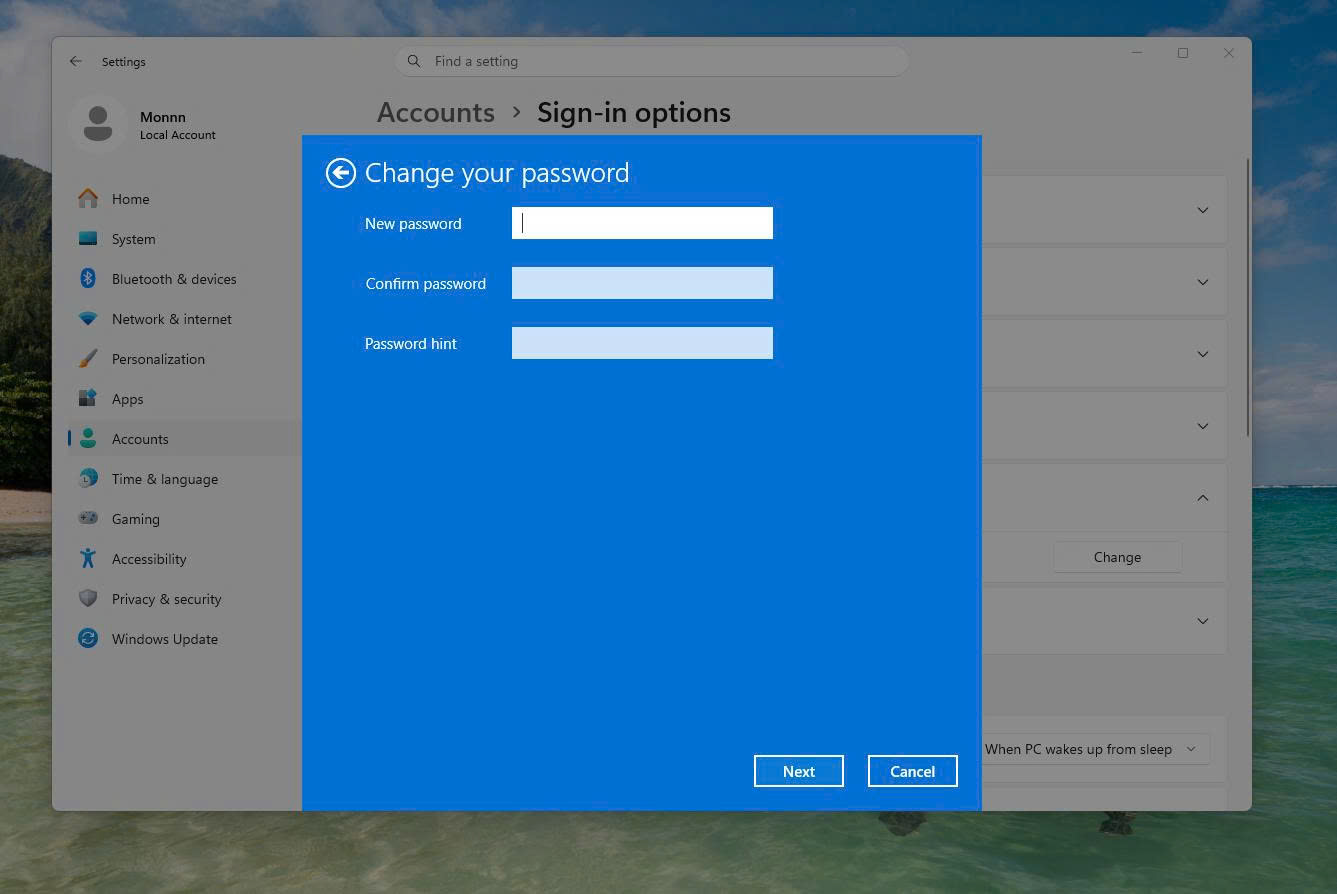Expand the first sign-in option chevron
The image size is (1337, 894).
click(x=1203, y=210)
